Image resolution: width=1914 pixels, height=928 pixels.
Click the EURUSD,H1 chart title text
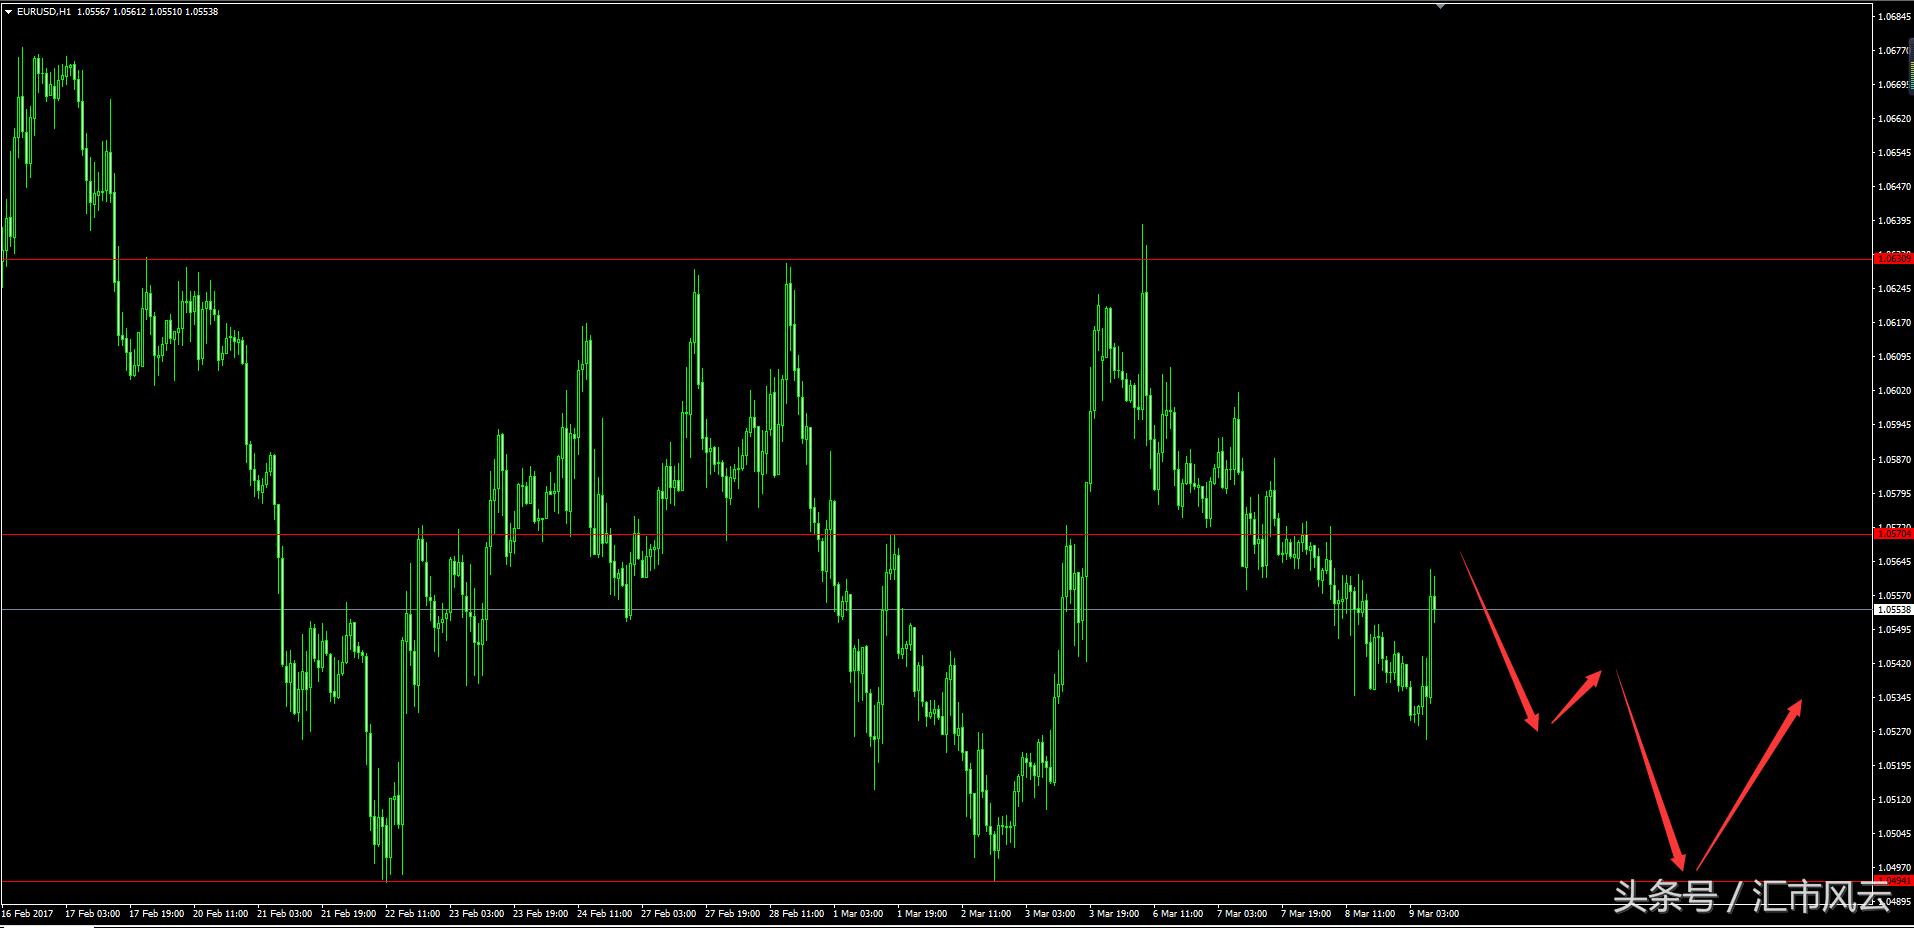click(x=44, y=12)
